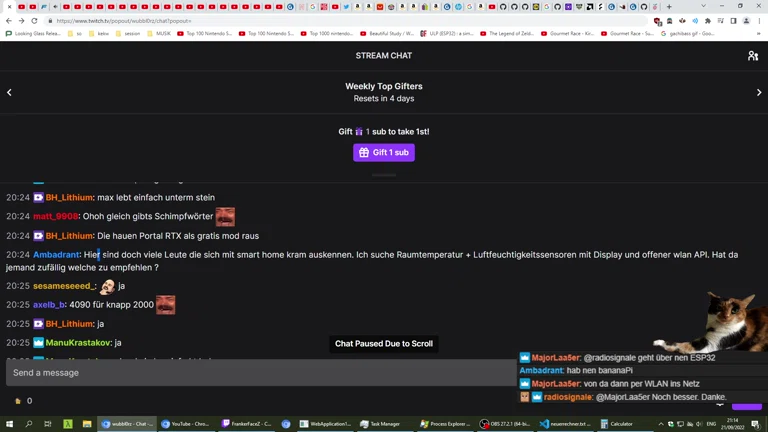The height and width of the screenshot is (432, 768).
Task: Click username ManuKrastakov in chat
Action: (78, 342)
